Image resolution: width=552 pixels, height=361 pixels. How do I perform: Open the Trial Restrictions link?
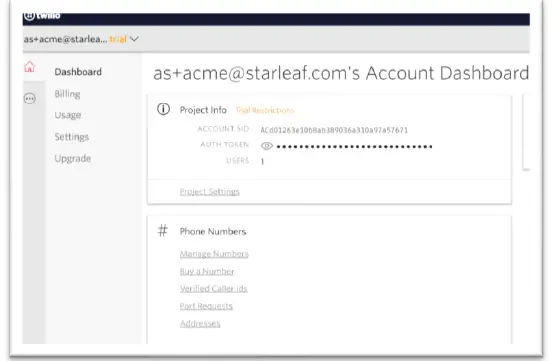(265, 110)
